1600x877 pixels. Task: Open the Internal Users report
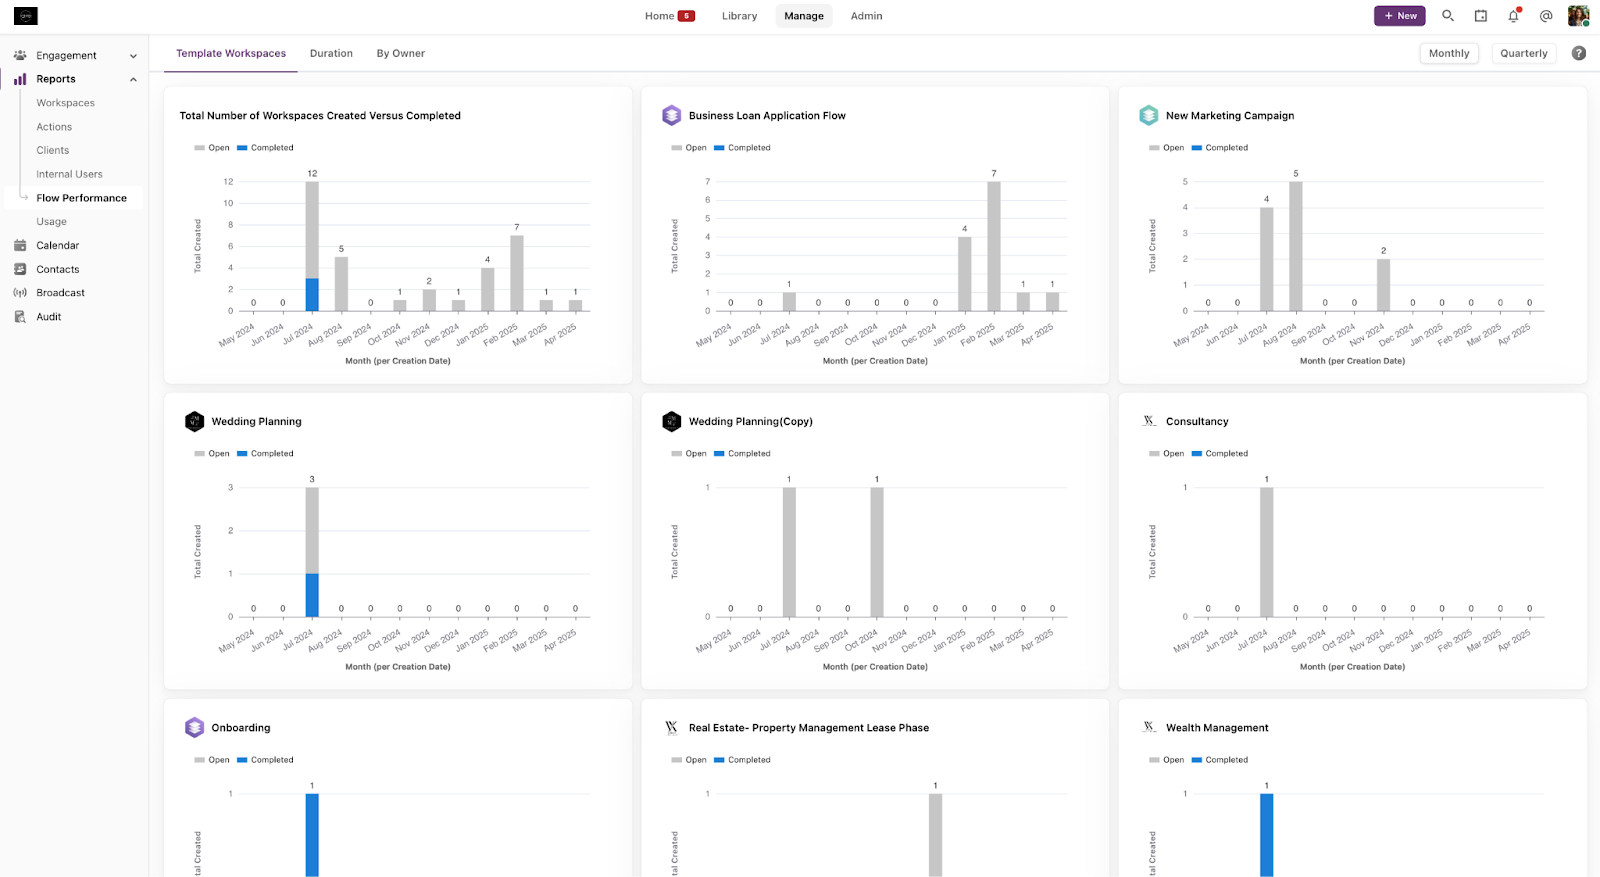pos(70,174)
